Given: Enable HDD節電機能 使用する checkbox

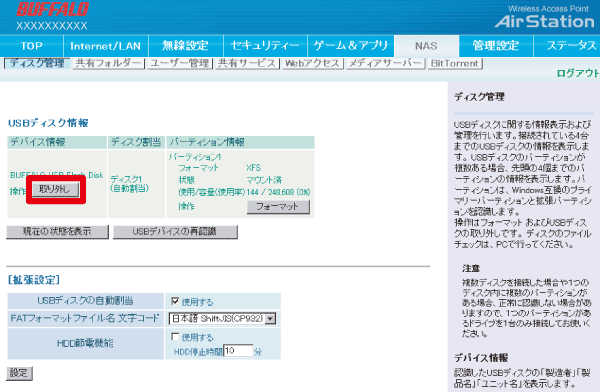Looking at the screenshot, I should 175,336.
